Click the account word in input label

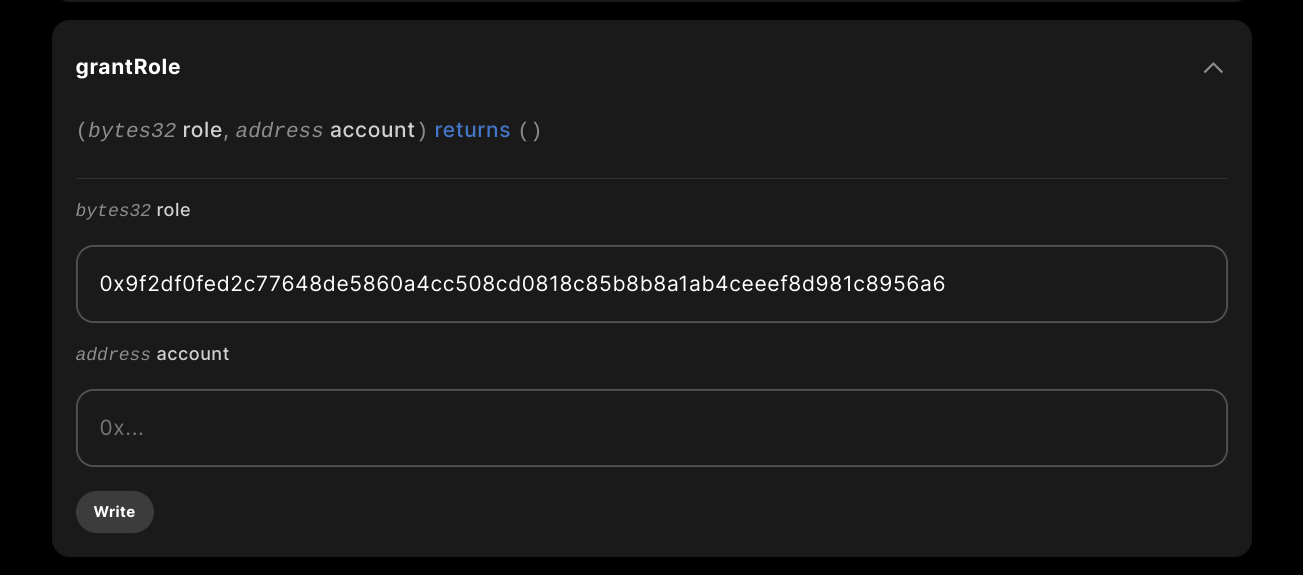[193, 354]
